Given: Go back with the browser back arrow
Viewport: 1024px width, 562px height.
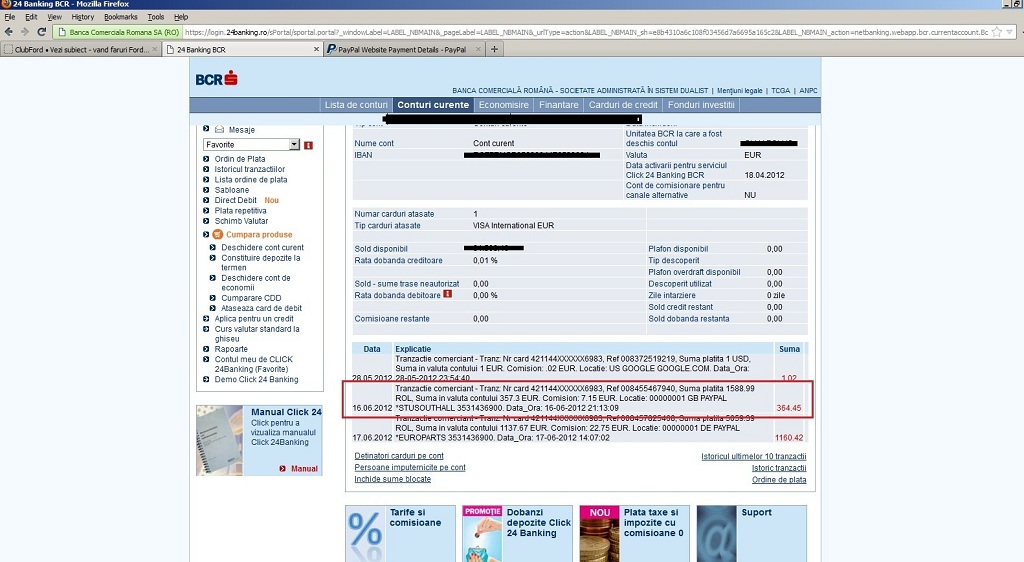Looking at the screenshot, I should pyautogui.click(x=10, y=32).
